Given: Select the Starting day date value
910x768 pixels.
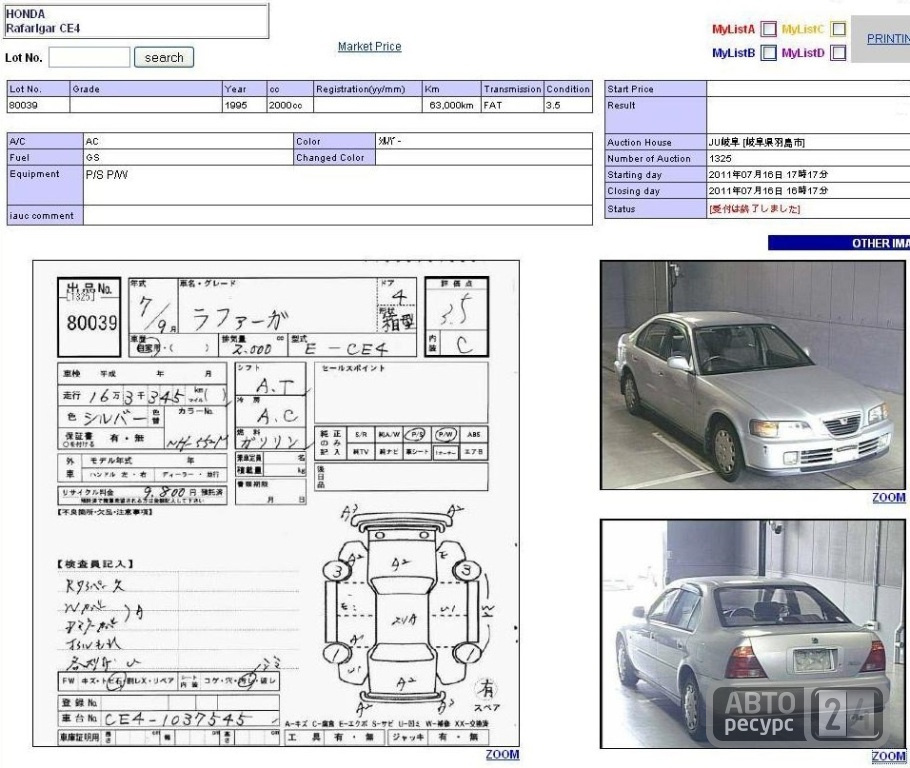Looking at the screenshot, I should click(768, 174).
